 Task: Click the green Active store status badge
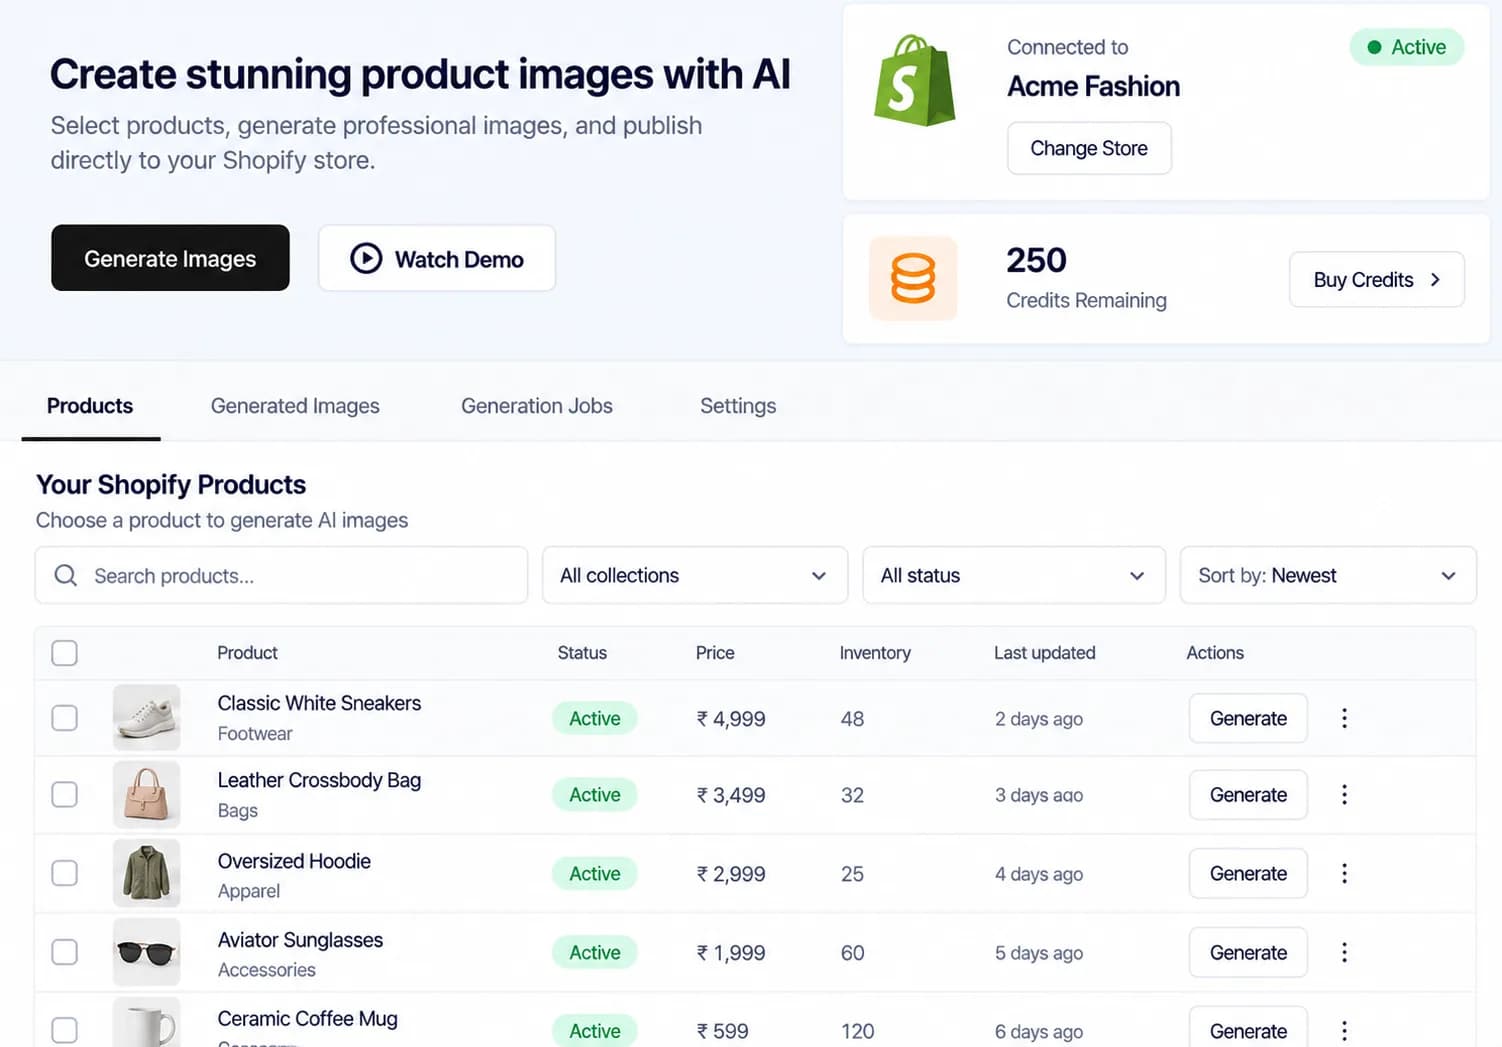pyautogui.click(x=1407, y=47)
